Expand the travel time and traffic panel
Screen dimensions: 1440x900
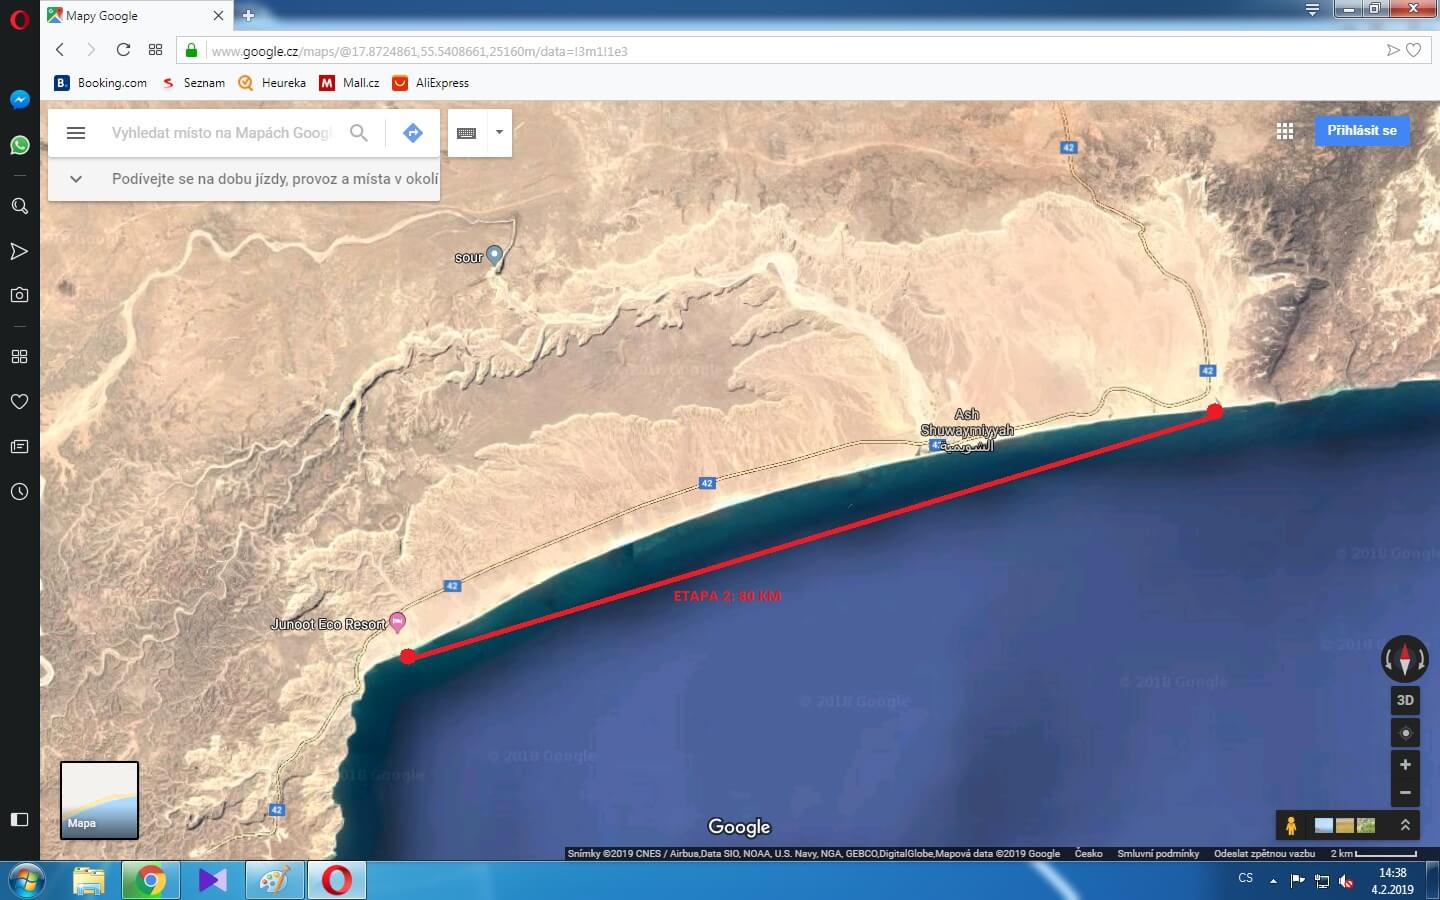[76, 179]
